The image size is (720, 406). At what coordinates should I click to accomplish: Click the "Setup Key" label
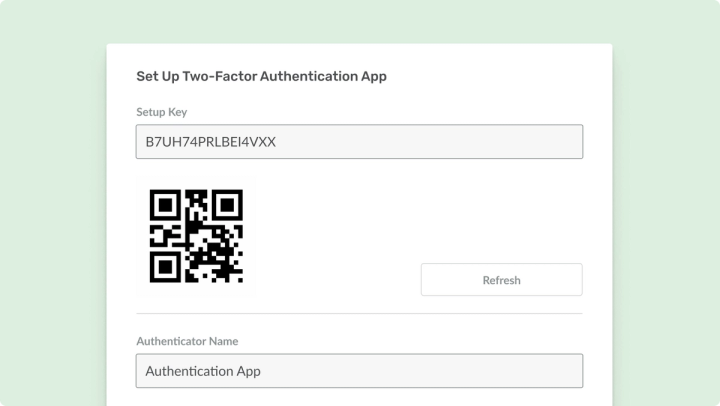pyautogui.click(x=162, y=112)
